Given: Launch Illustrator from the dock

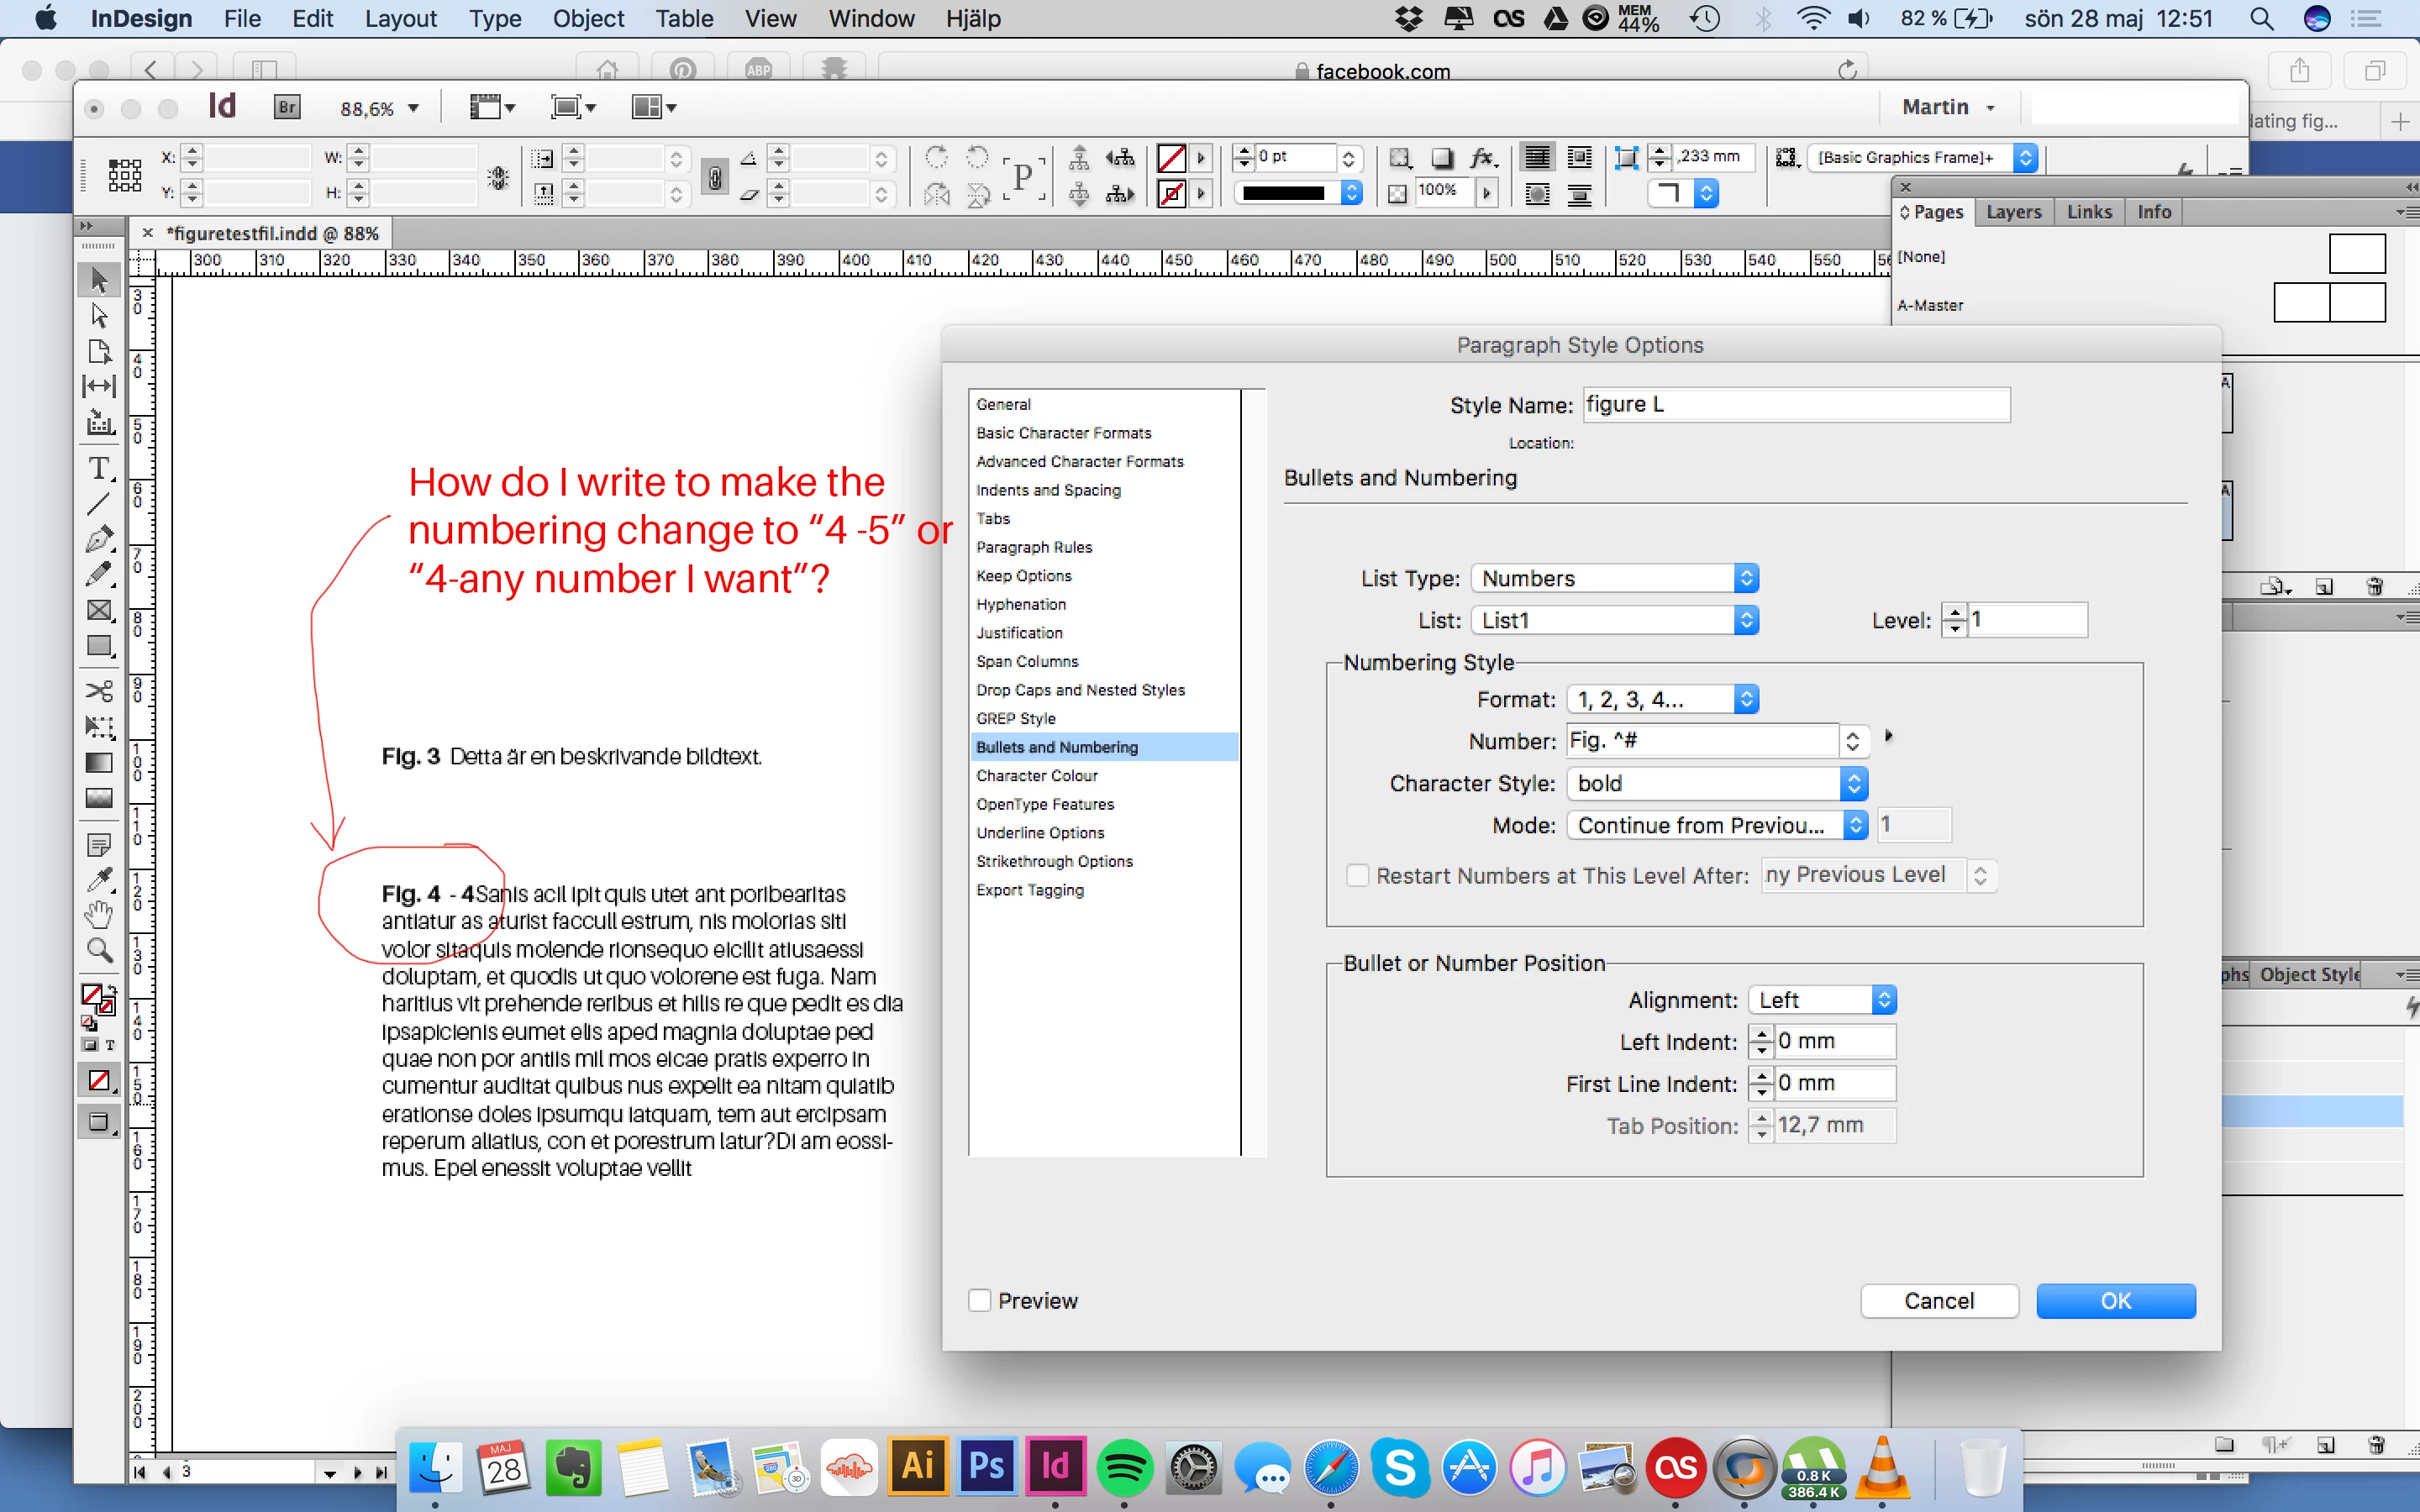Looking at the screenshot, I should click(917, 1466).
